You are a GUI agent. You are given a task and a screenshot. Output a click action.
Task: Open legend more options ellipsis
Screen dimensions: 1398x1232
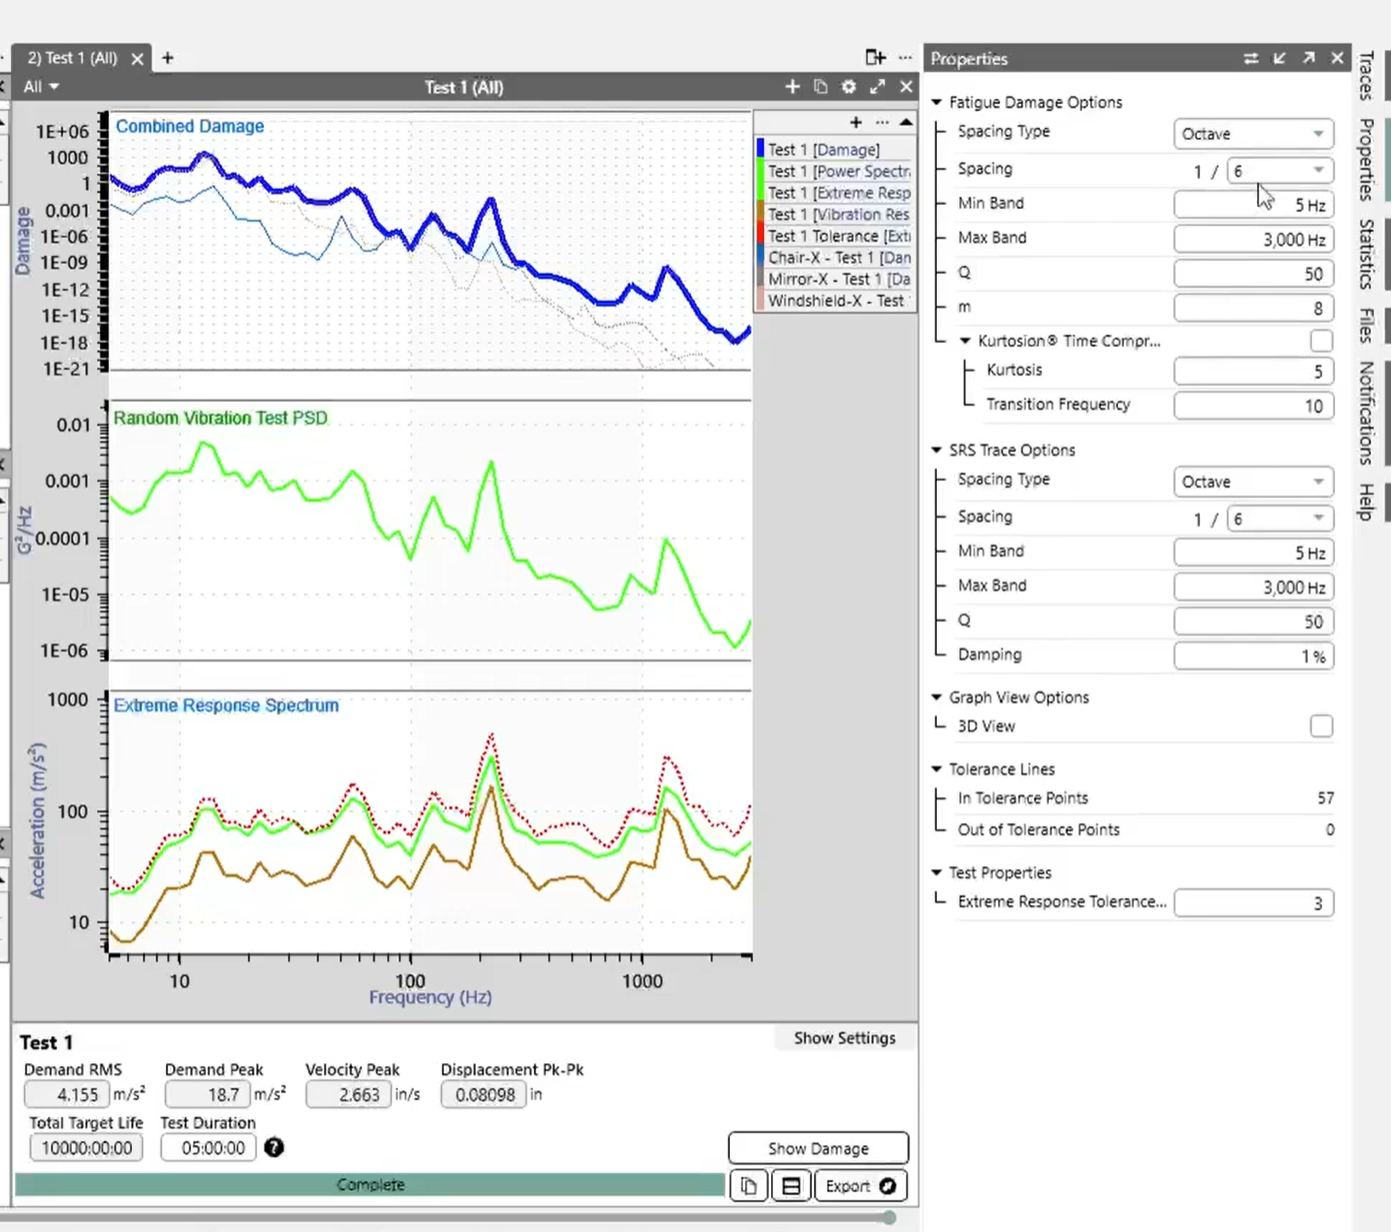pyautogui.click(x=881, y=122)
